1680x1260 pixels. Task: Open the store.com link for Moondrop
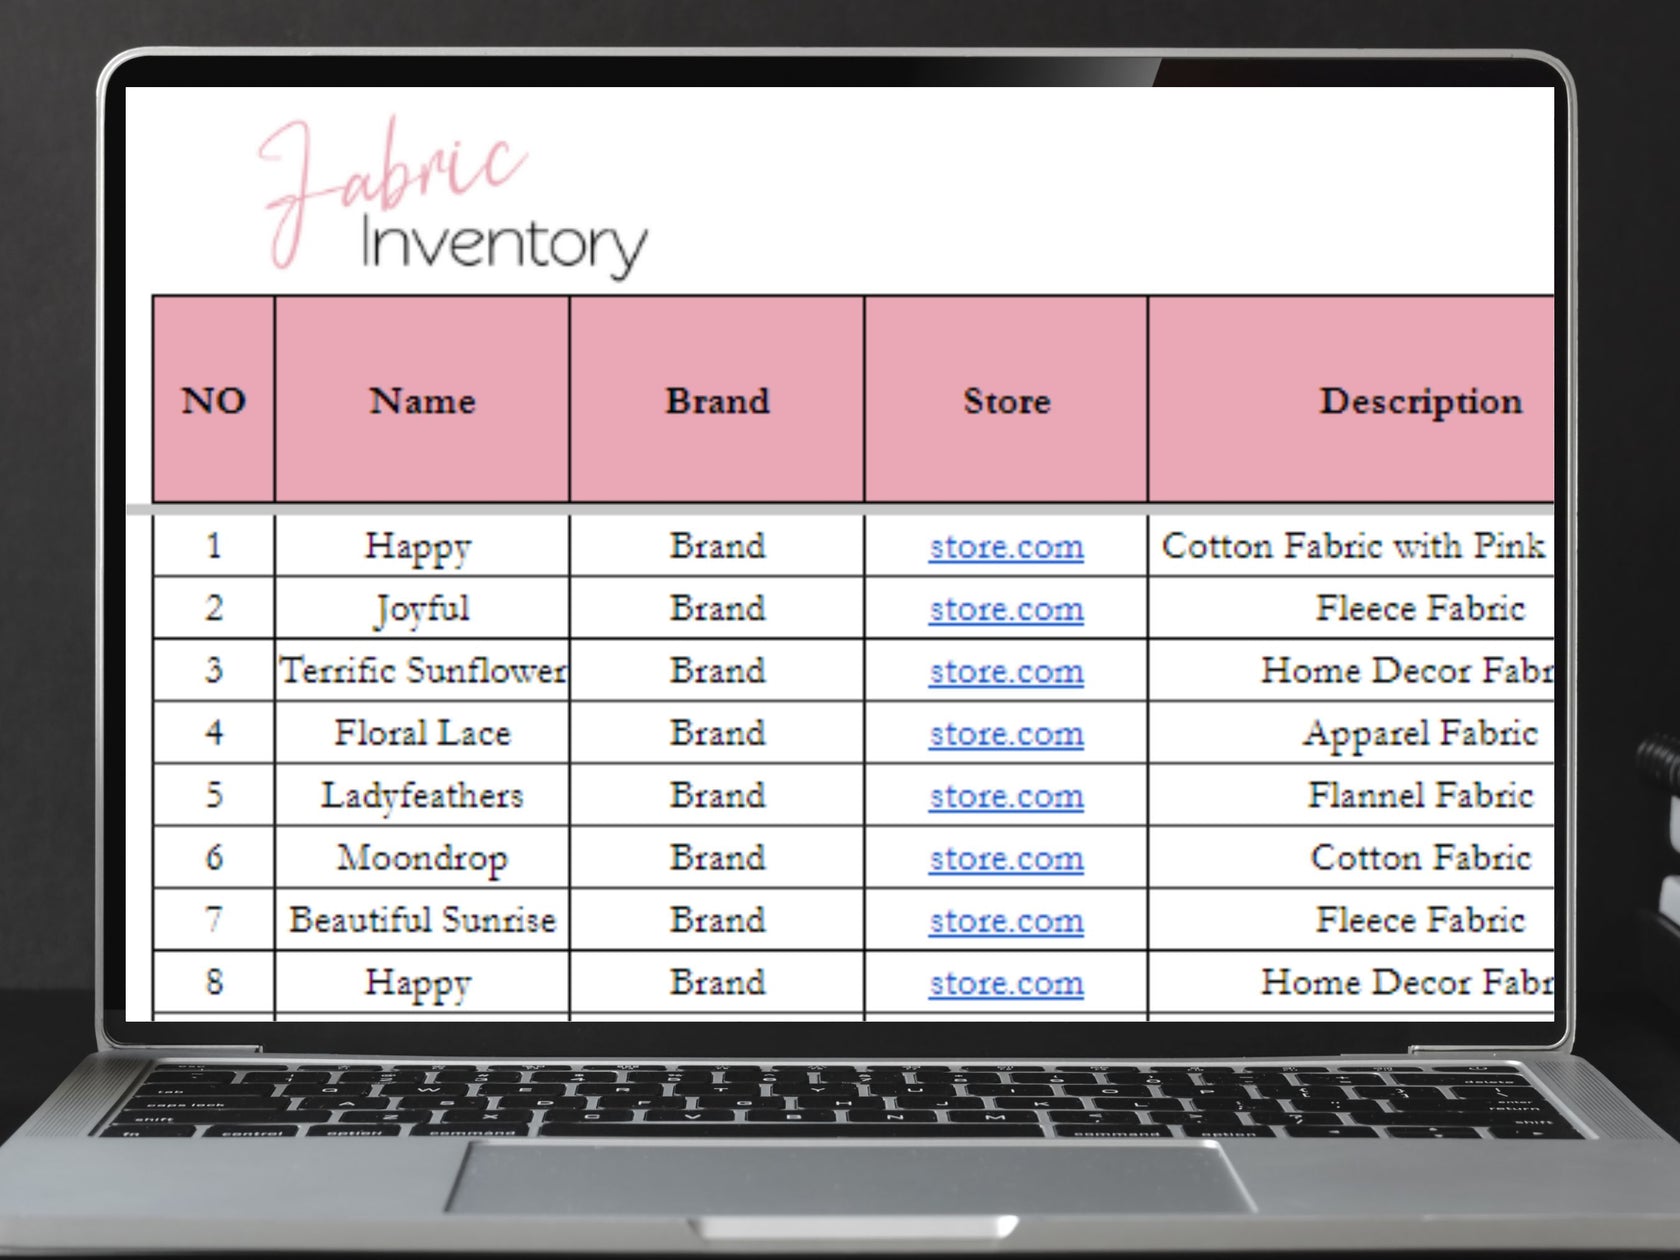[x=1004, y=858]
